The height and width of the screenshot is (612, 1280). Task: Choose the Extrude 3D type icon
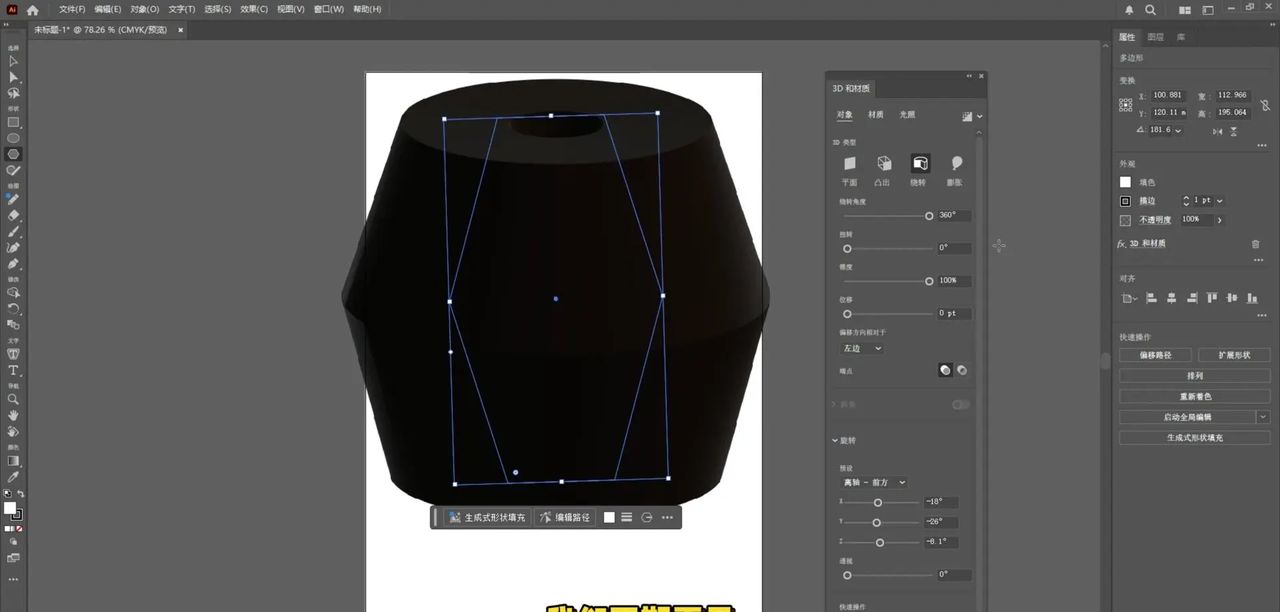pyautogui.click(x=884, y=164)
